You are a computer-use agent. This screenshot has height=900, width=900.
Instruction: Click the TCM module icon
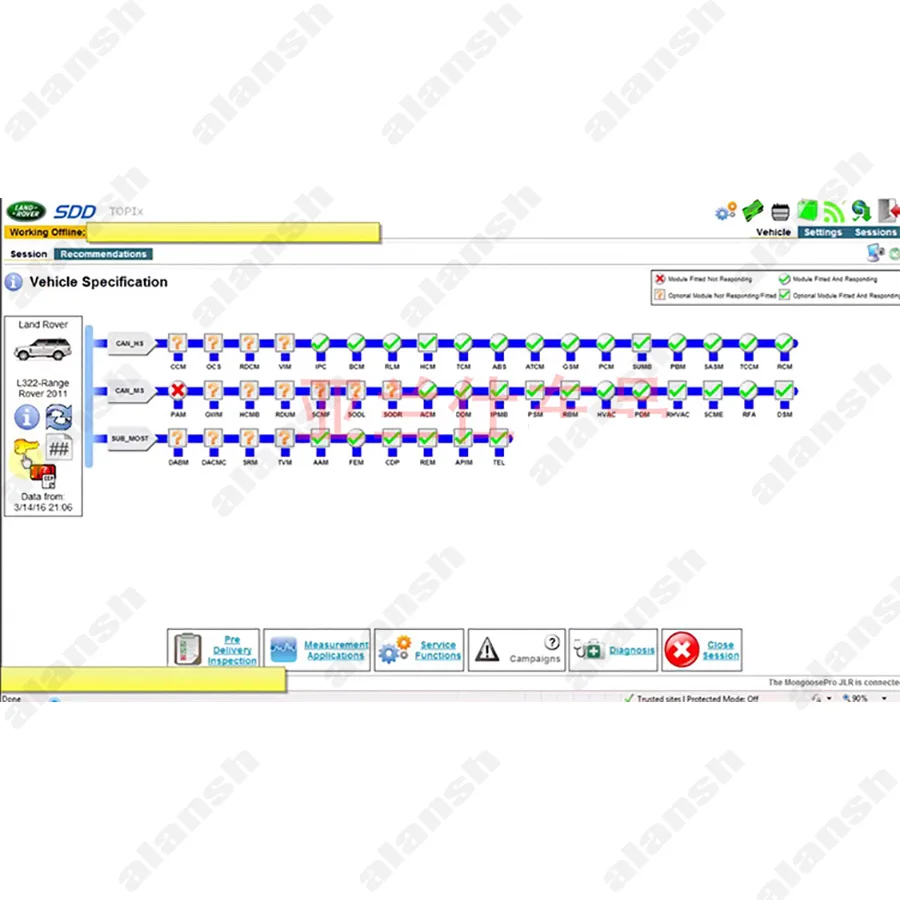(463, 343)
